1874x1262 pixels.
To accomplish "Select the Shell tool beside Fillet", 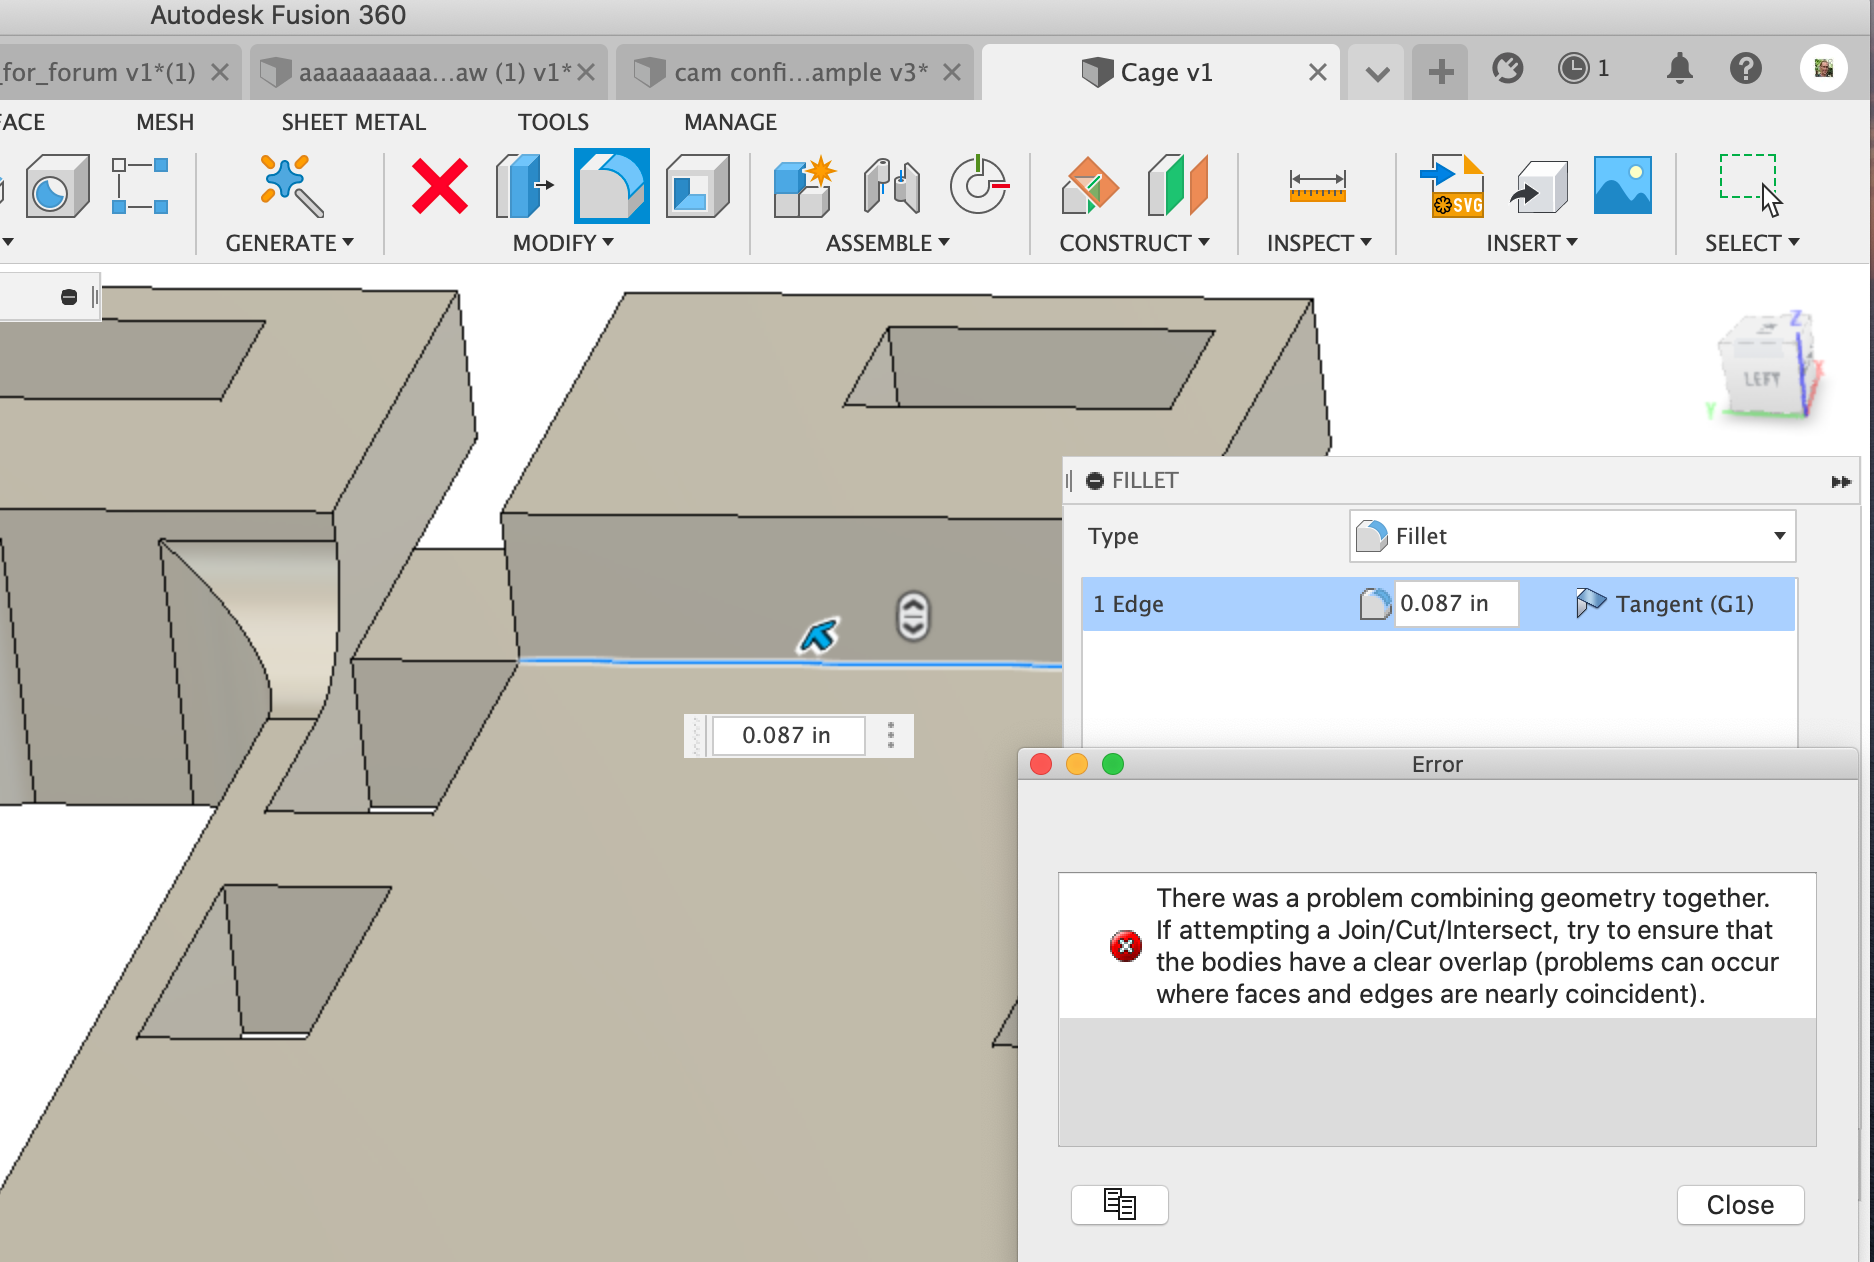I will pos(697,186).
